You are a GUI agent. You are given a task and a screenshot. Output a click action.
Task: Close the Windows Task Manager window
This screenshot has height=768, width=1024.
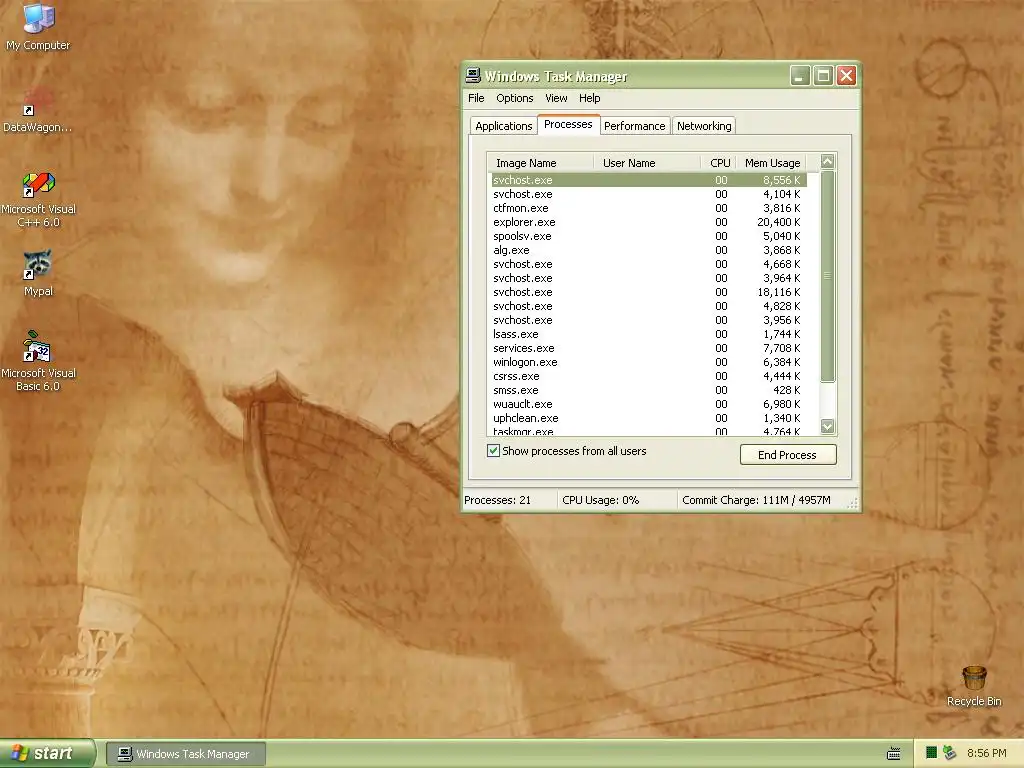click(846, 76)
